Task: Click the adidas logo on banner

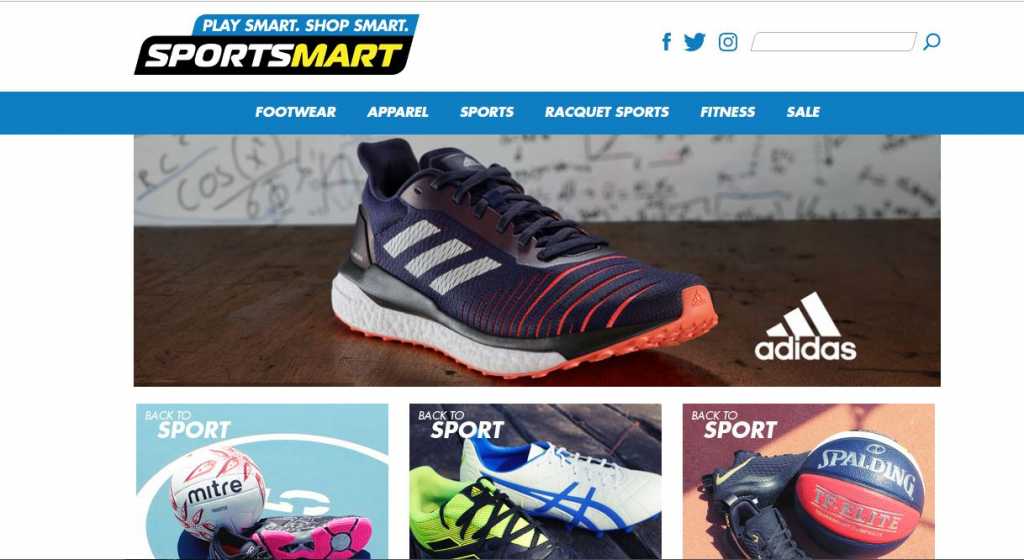Action: pos(805,326)
